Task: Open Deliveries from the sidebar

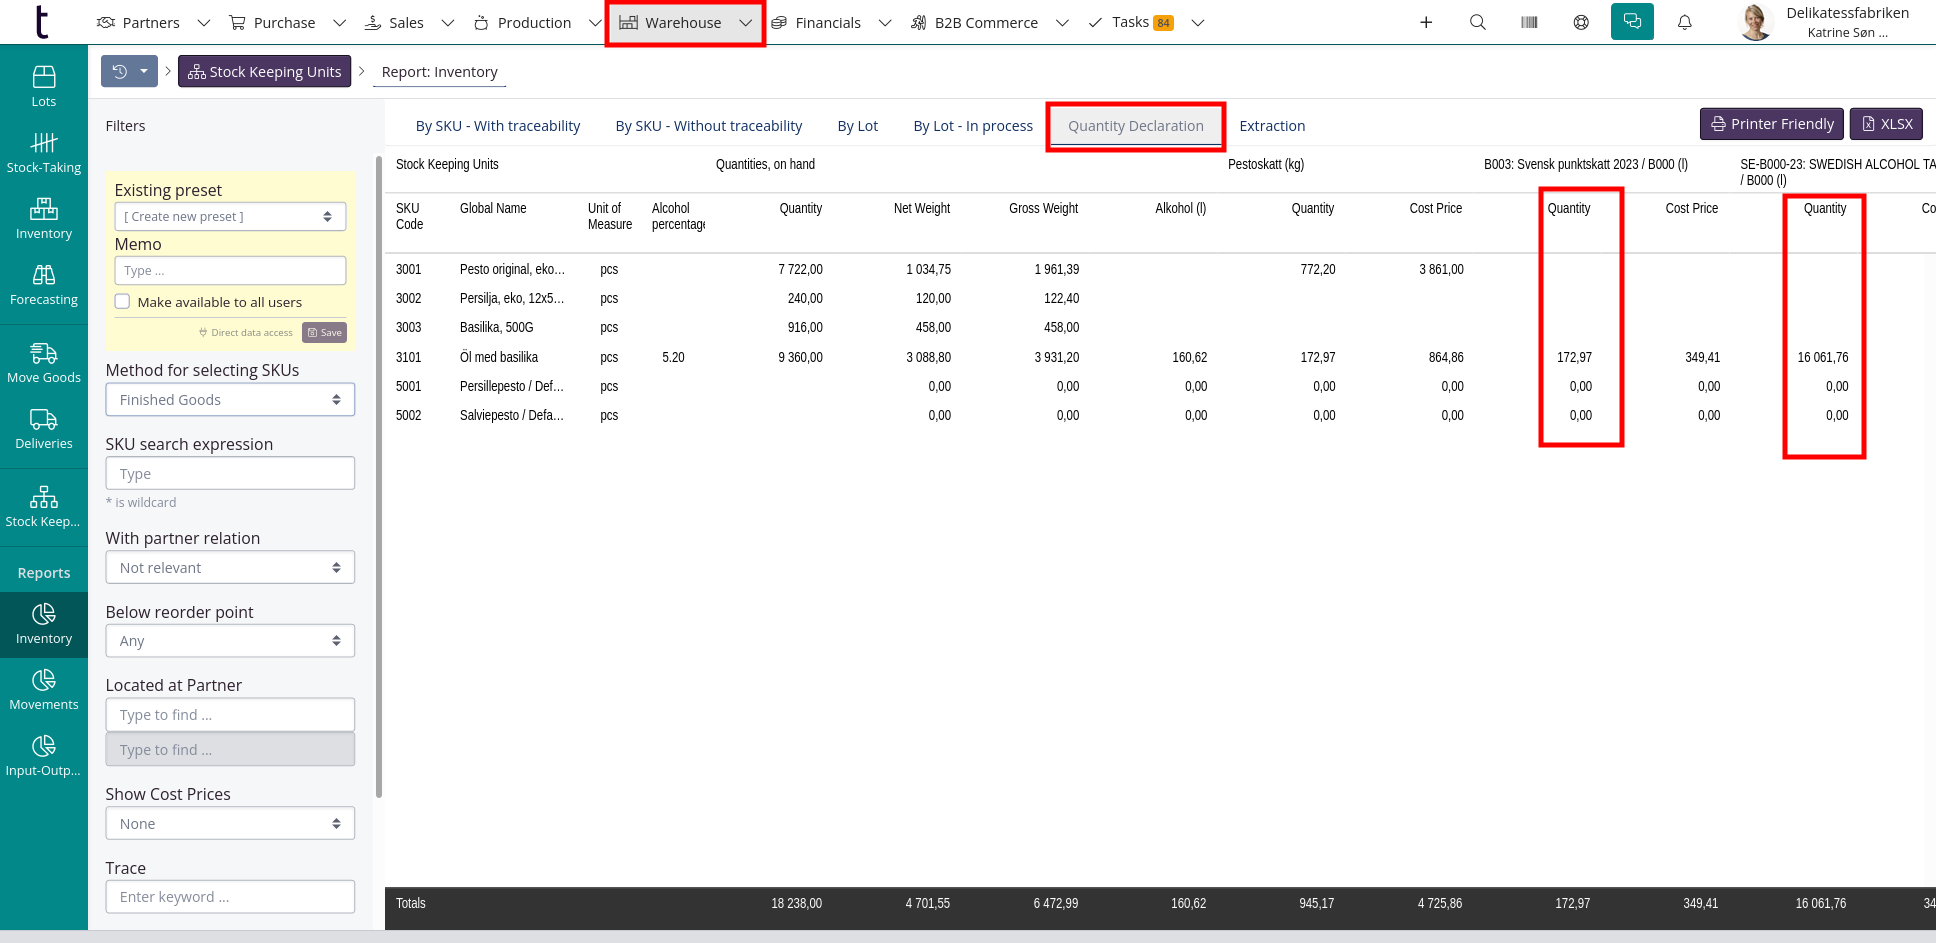Action: coord(44,428)
